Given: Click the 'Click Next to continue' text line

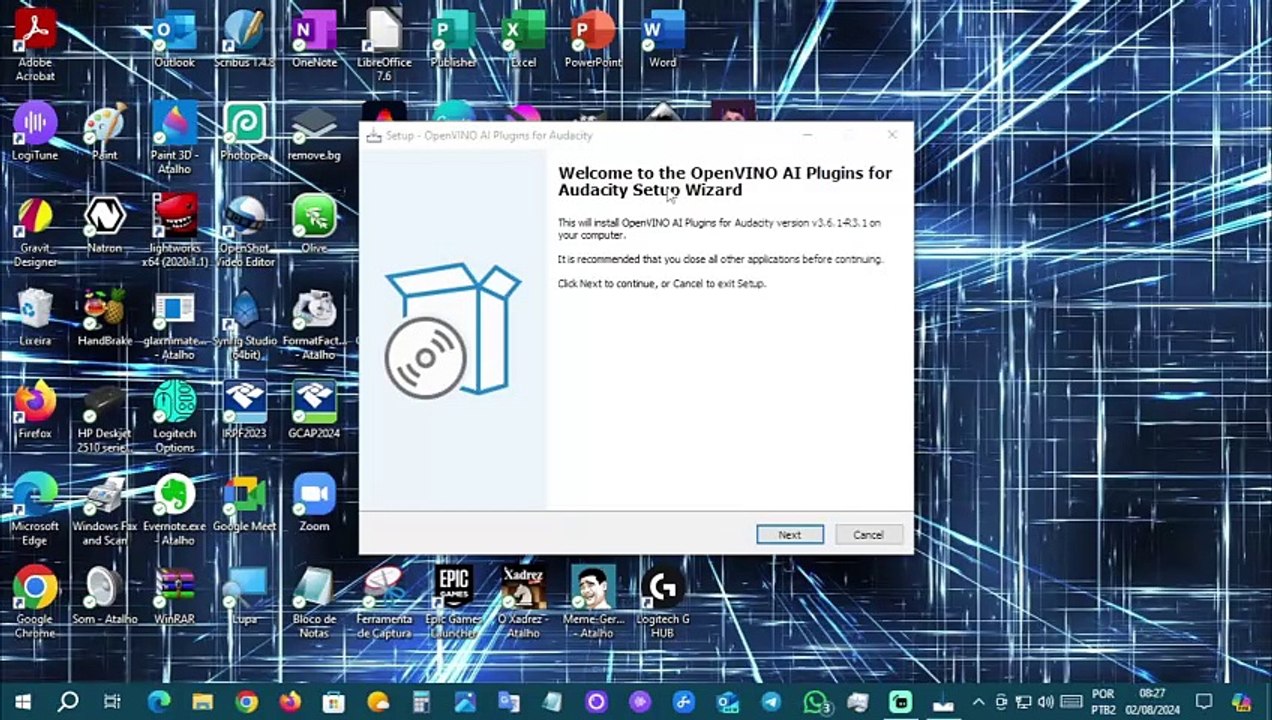Looking at the screenshot, I should coord(661,284).
